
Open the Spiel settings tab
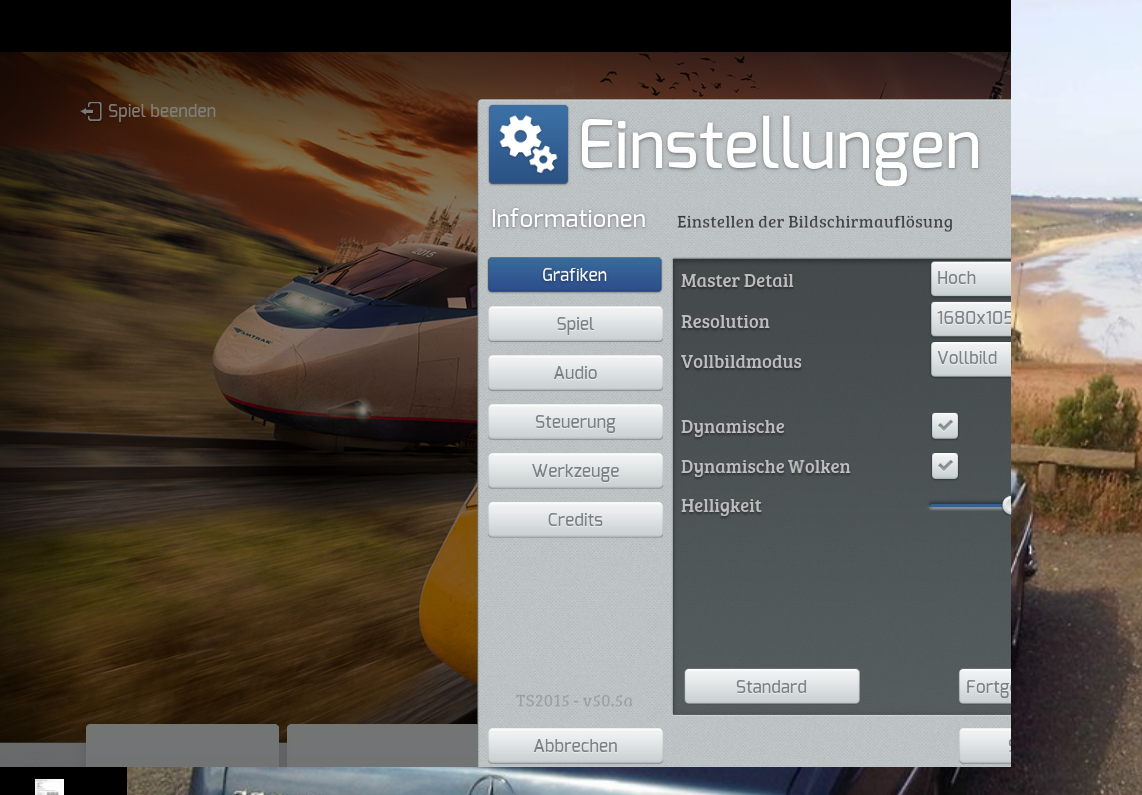point(575,323)
